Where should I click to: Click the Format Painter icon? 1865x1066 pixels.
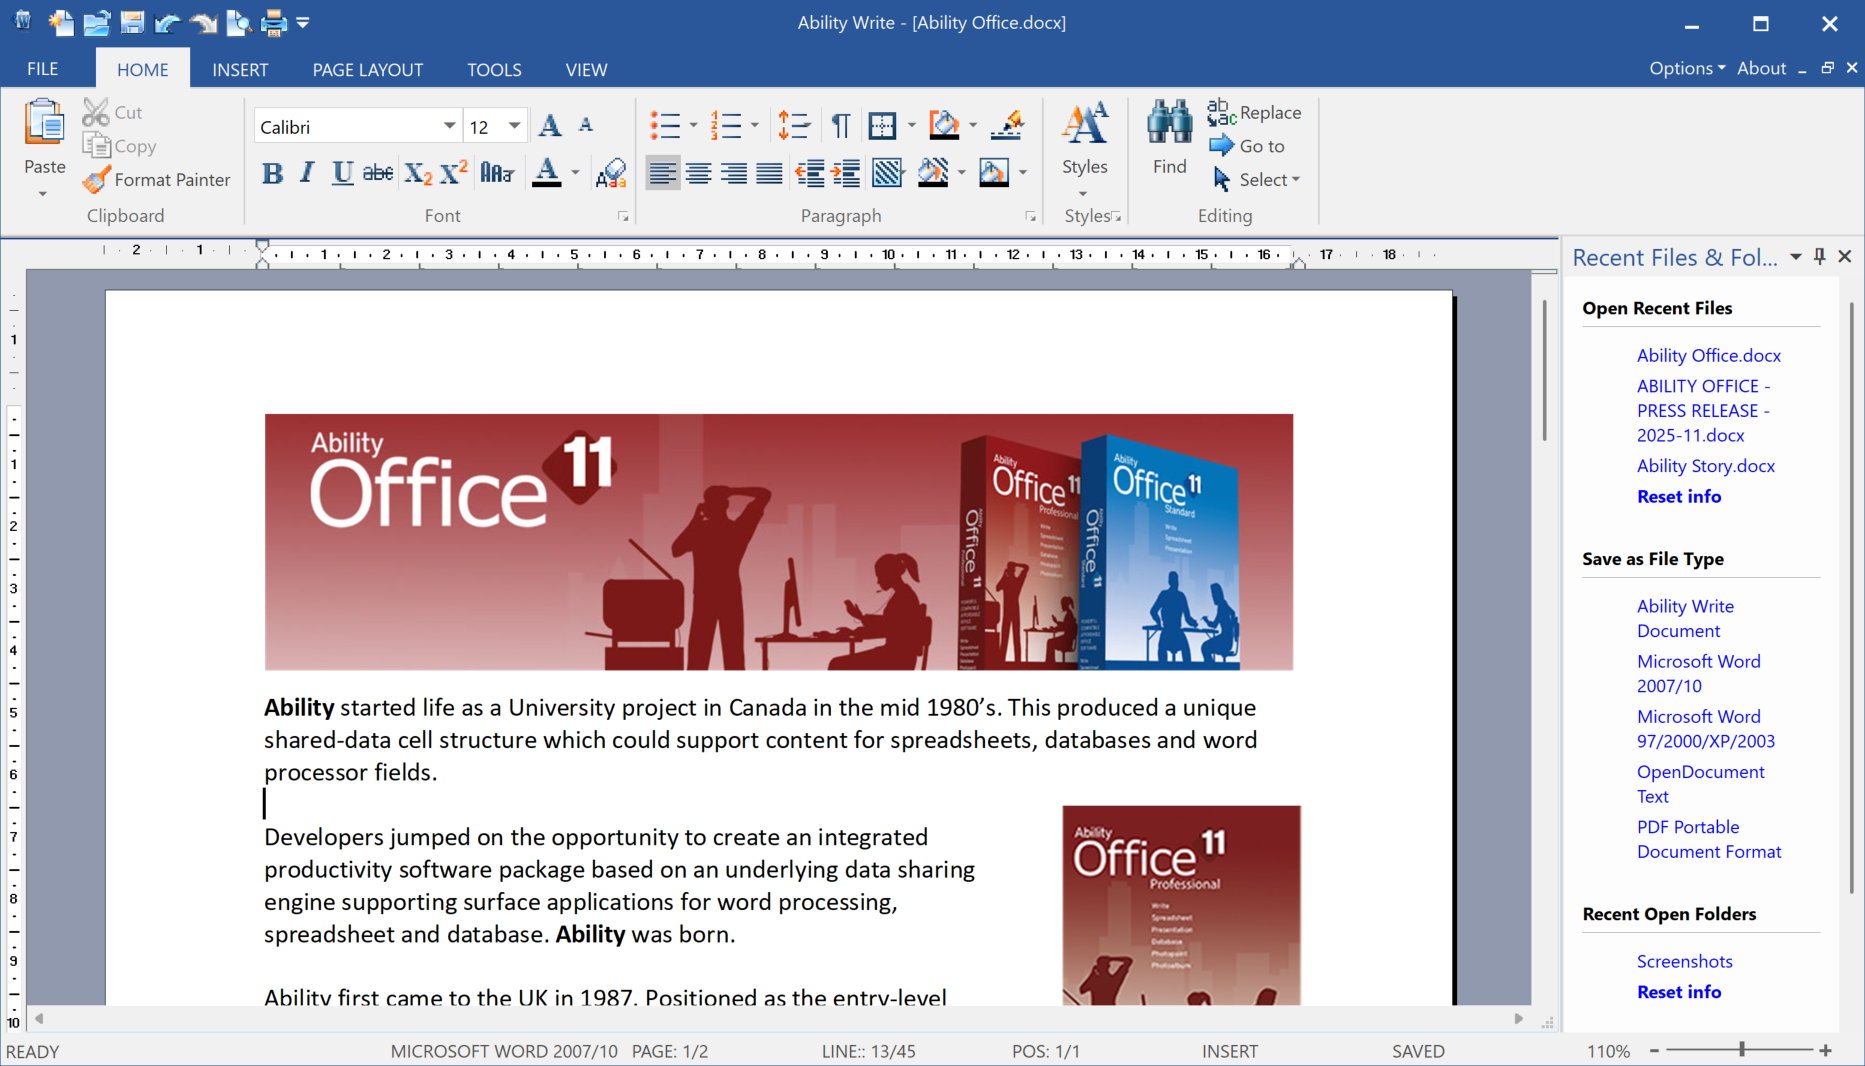[x=97, y=180]
